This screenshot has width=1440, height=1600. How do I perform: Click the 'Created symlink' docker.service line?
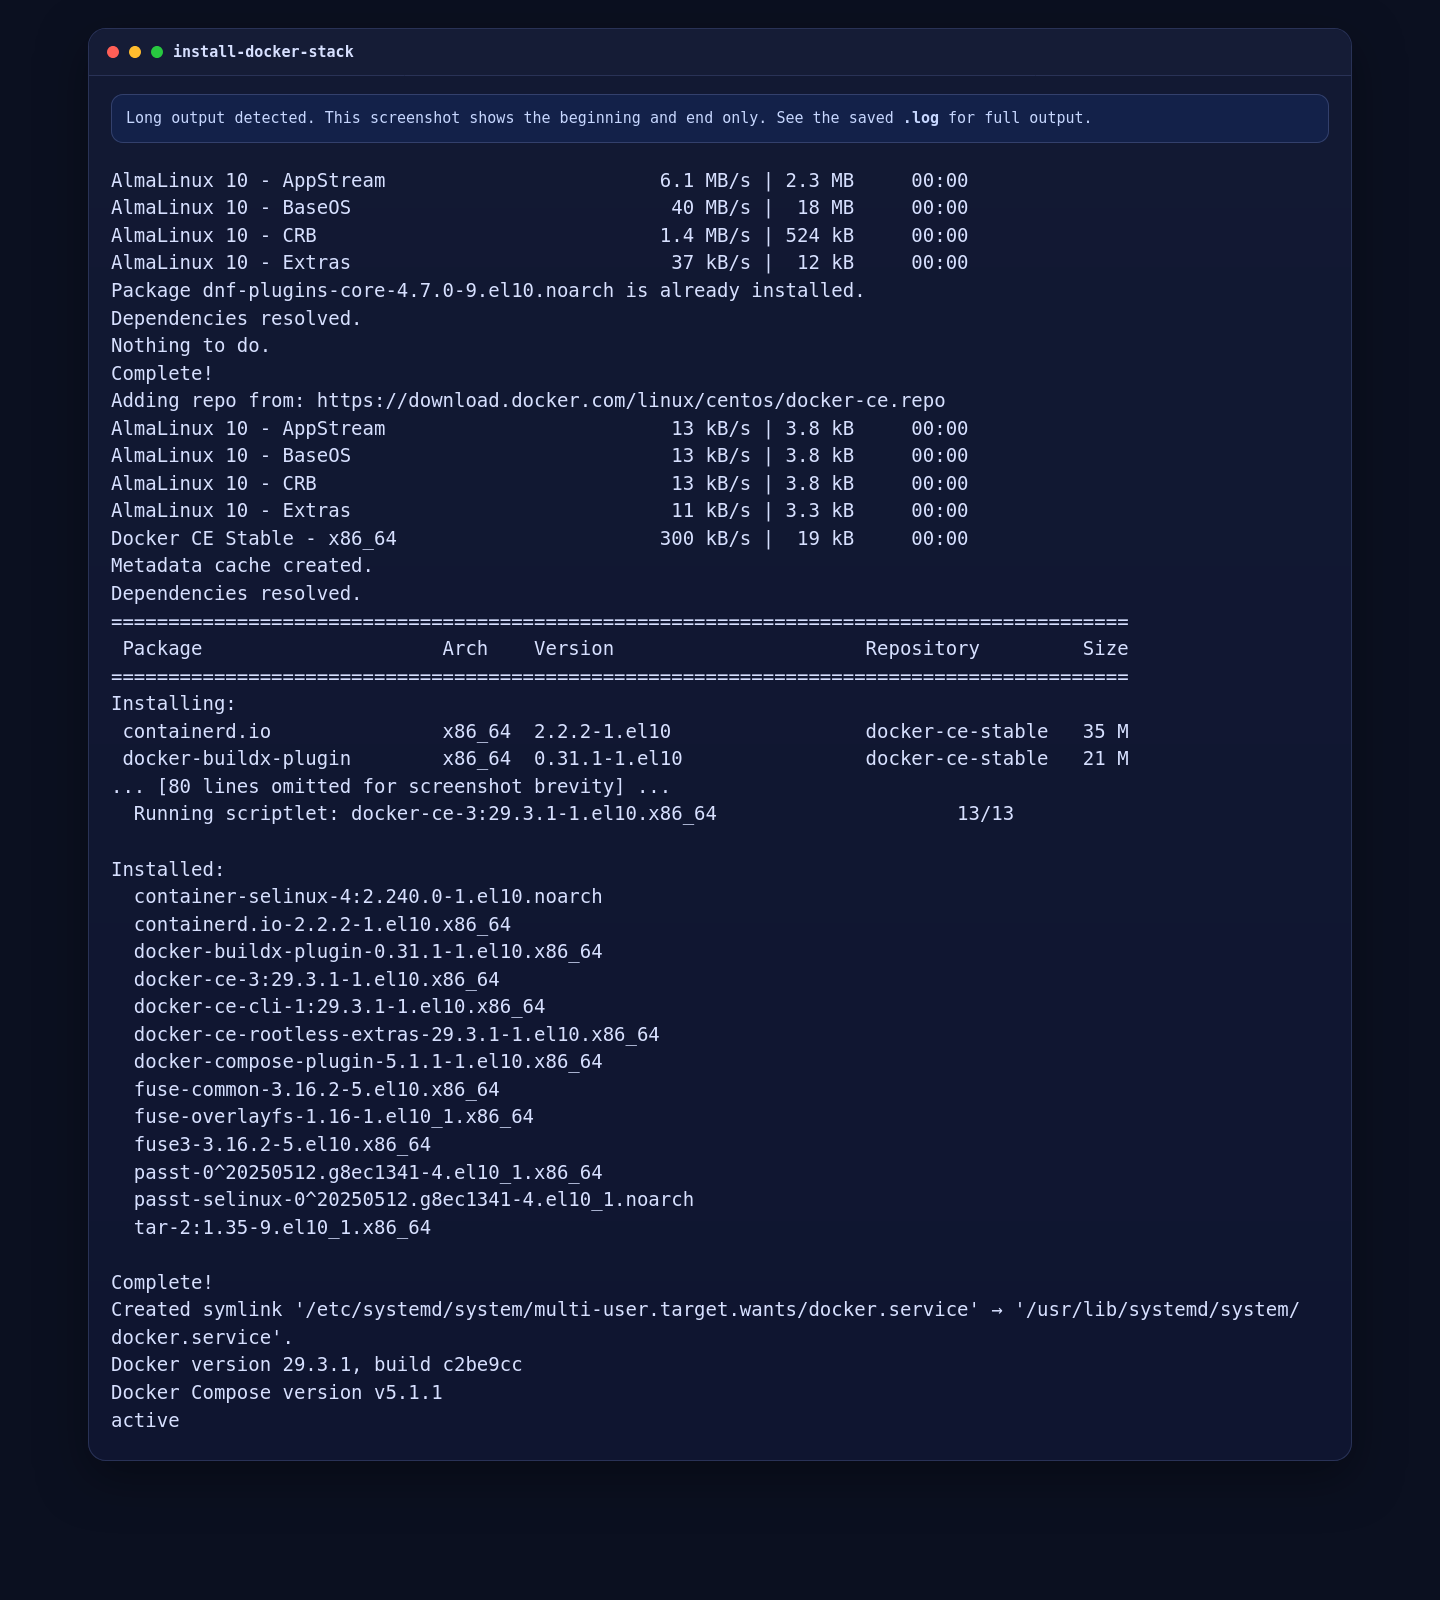click(x=705, y=1324)
